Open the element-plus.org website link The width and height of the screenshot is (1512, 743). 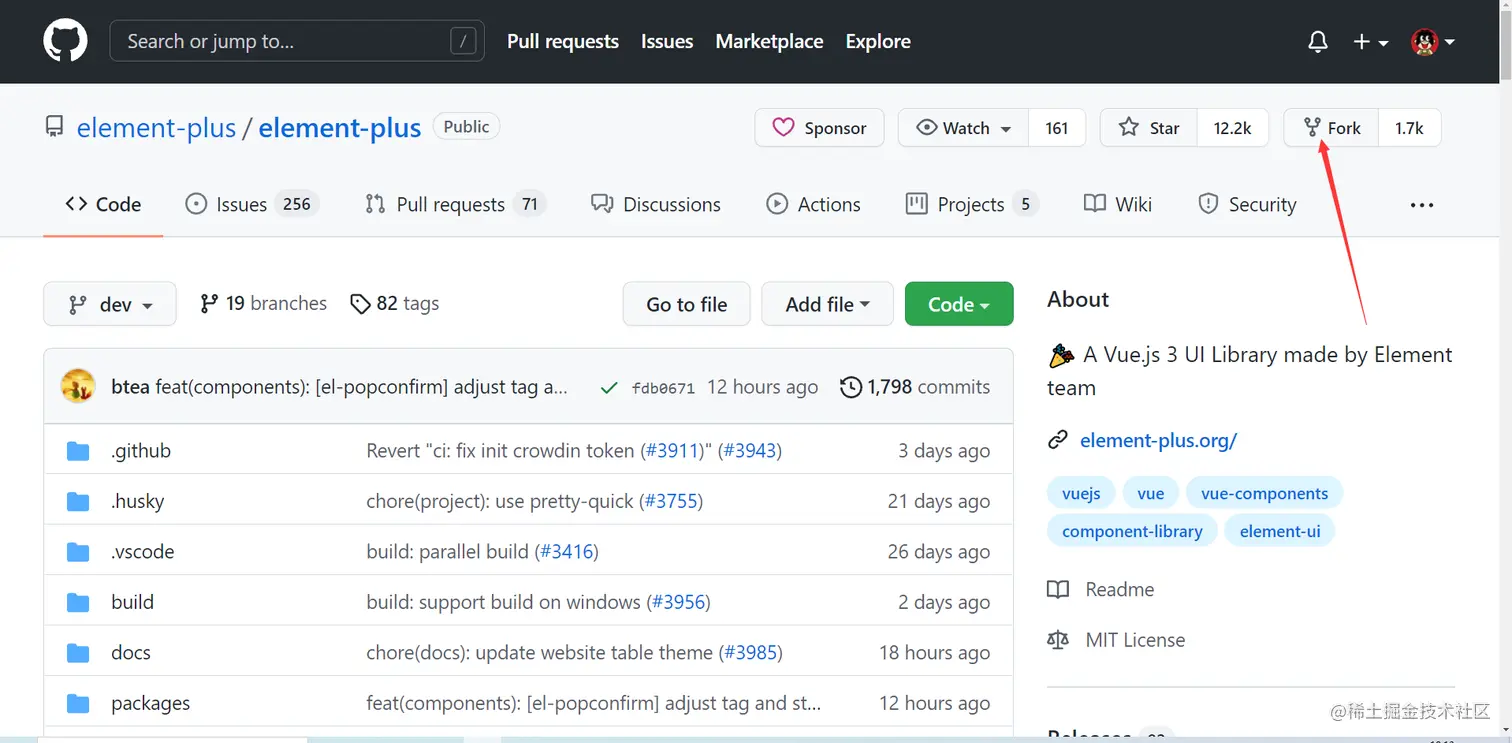coord(1158,440)
